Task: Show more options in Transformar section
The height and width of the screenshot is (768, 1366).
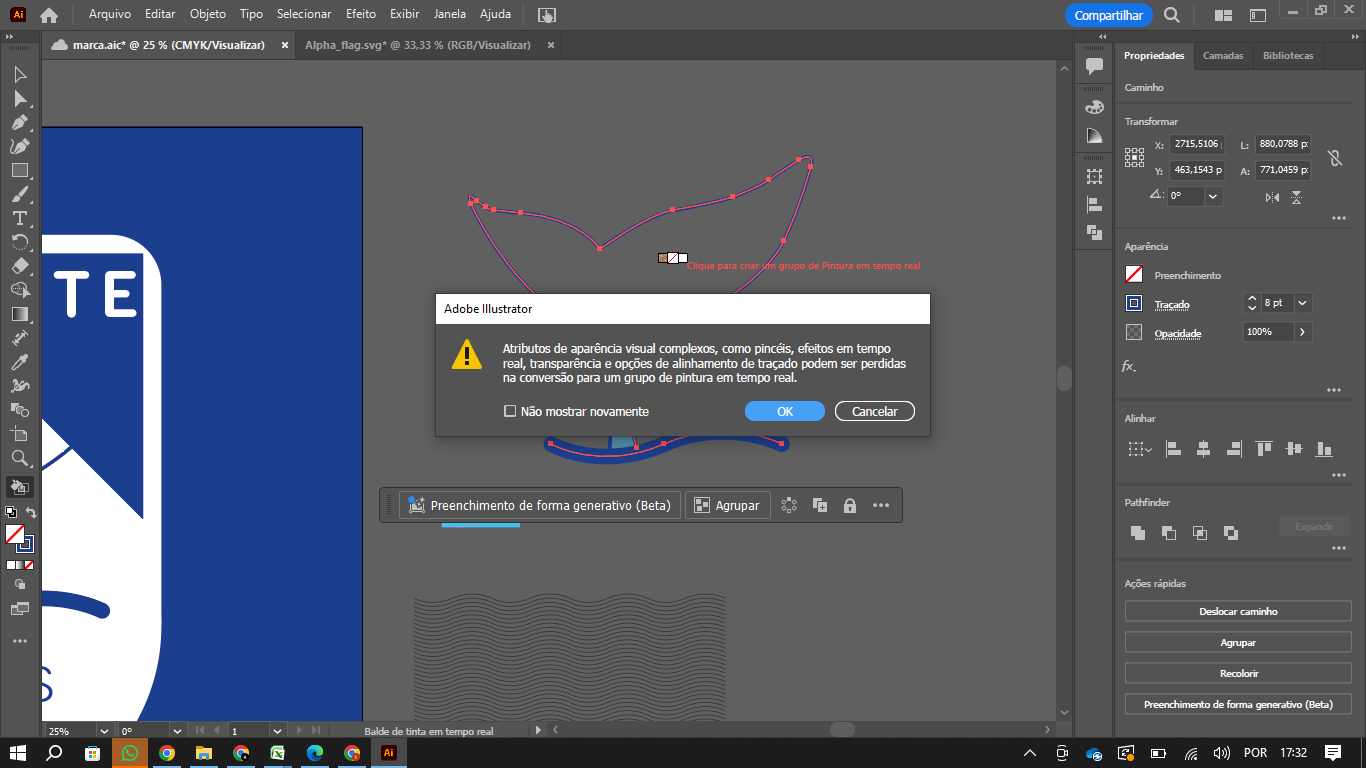Action: click(1338, 218)
